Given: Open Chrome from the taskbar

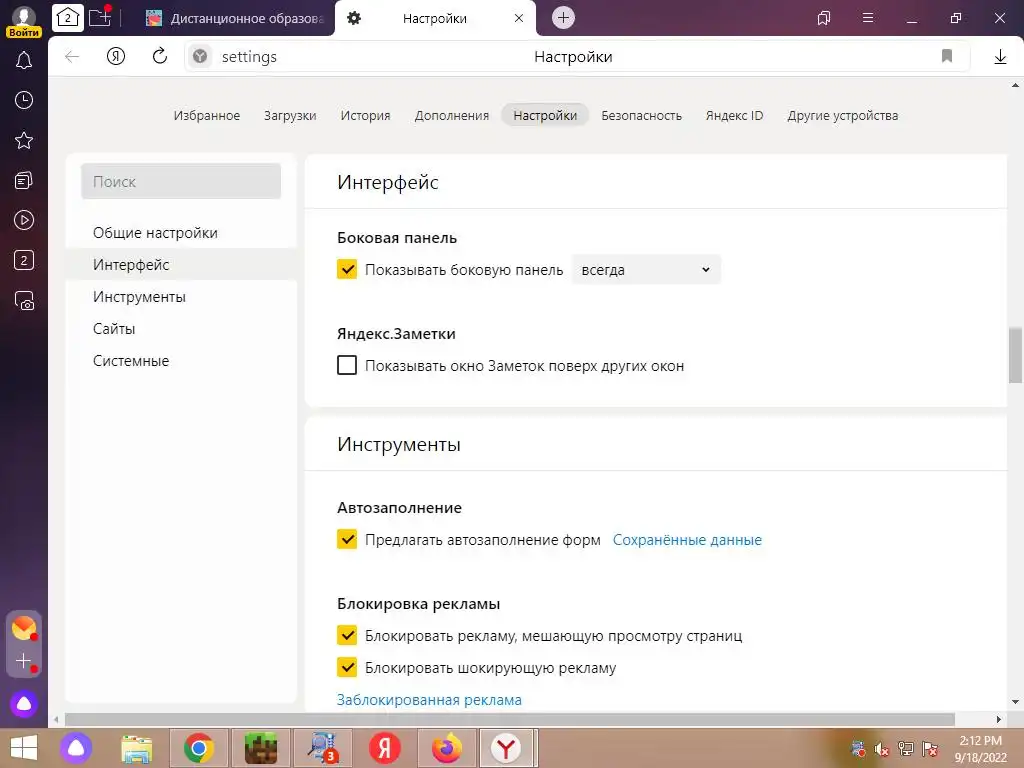Looking at the screenshot, I should [199, 748].
